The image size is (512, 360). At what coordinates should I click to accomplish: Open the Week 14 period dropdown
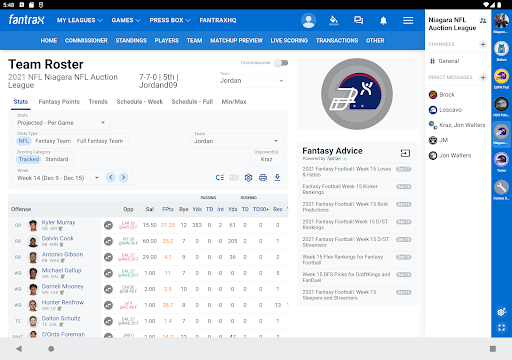point(58,178)
